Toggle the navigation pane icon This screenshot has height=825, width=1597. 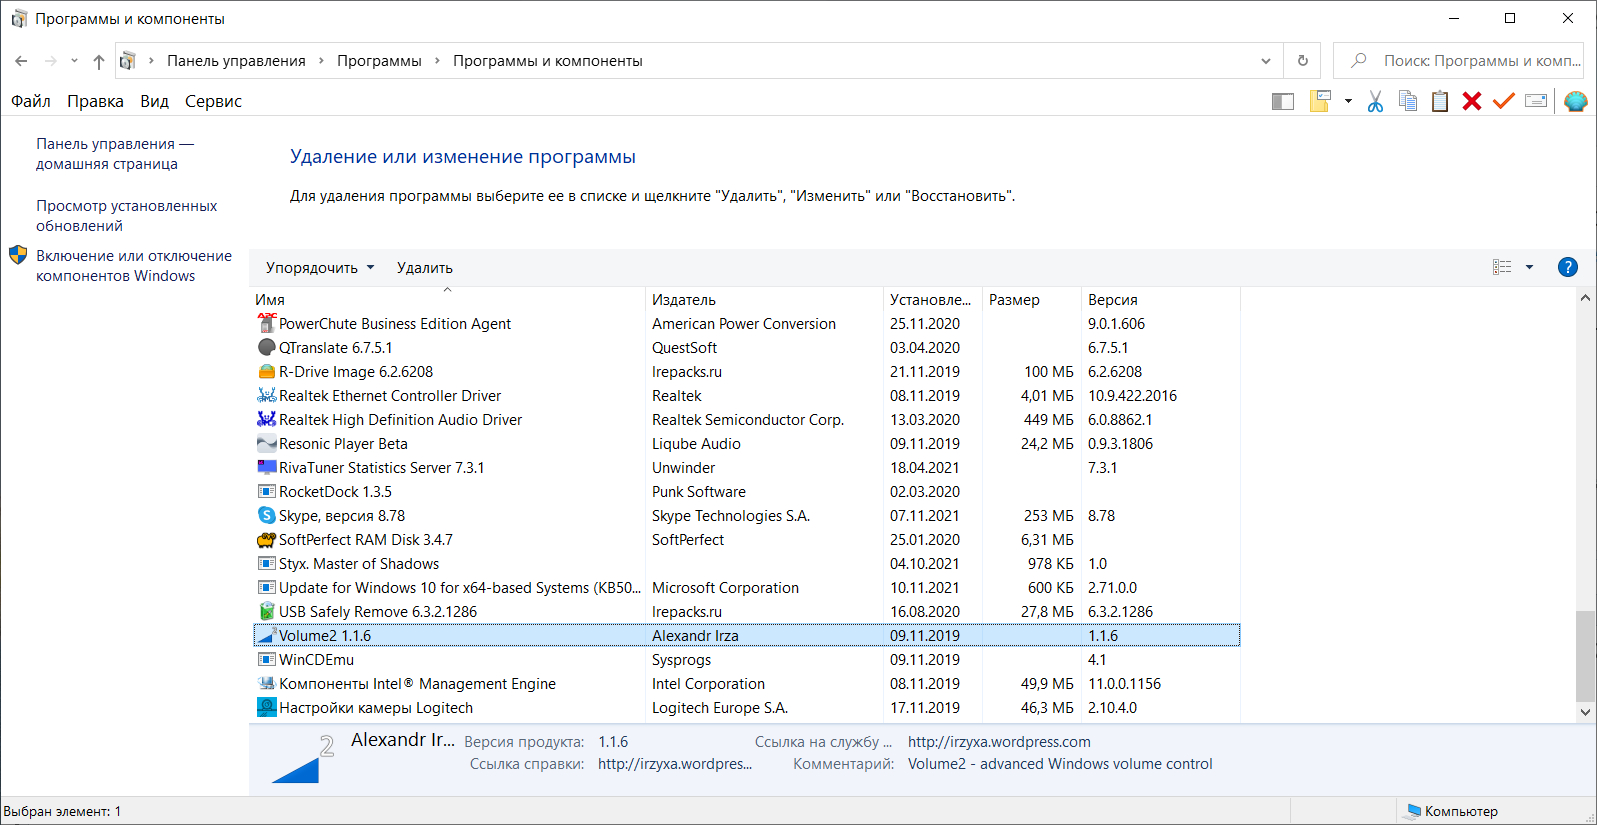(1283, 101)
